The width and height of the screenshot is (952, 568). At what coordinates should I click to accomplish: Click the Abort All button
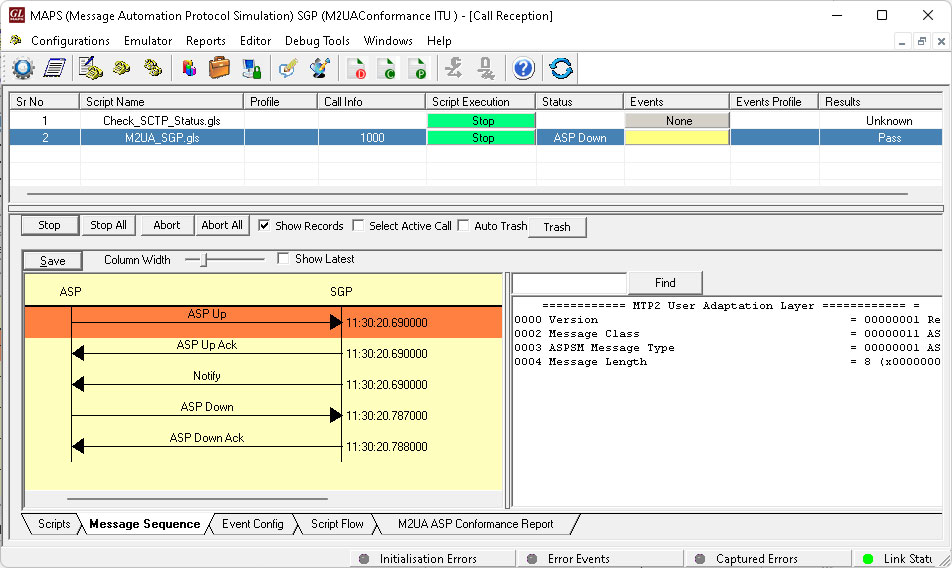coord(222,225)
